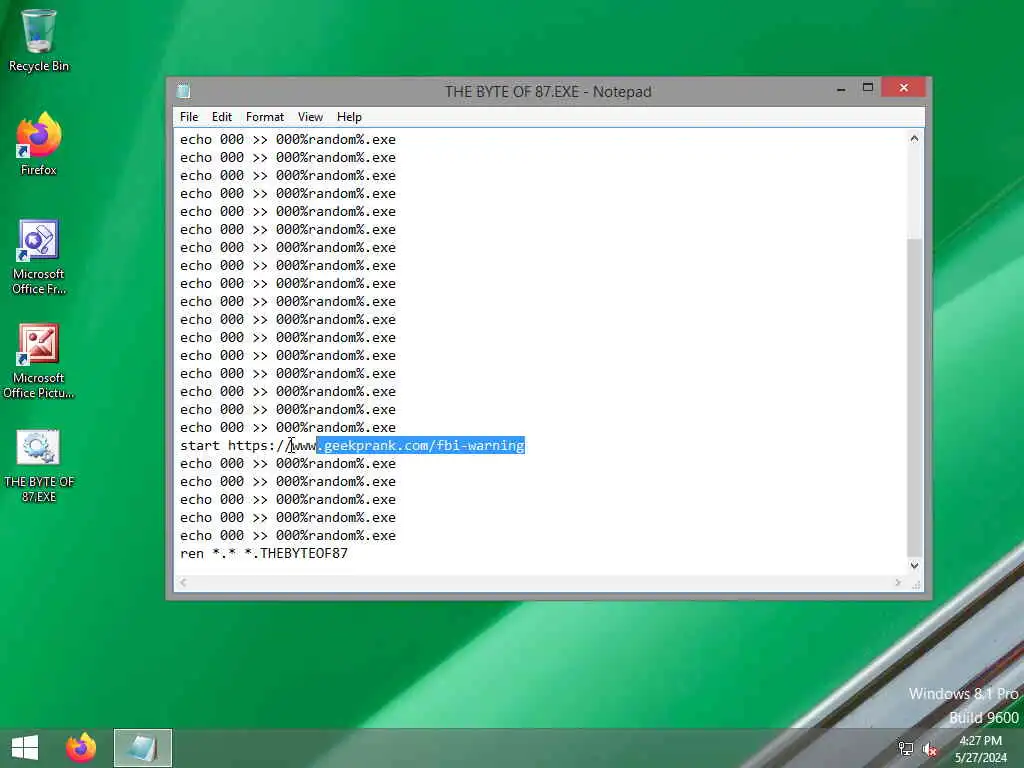Click the vertical scrollbar down arrow
Screen dimensions: 1024x768
(914, 566)
